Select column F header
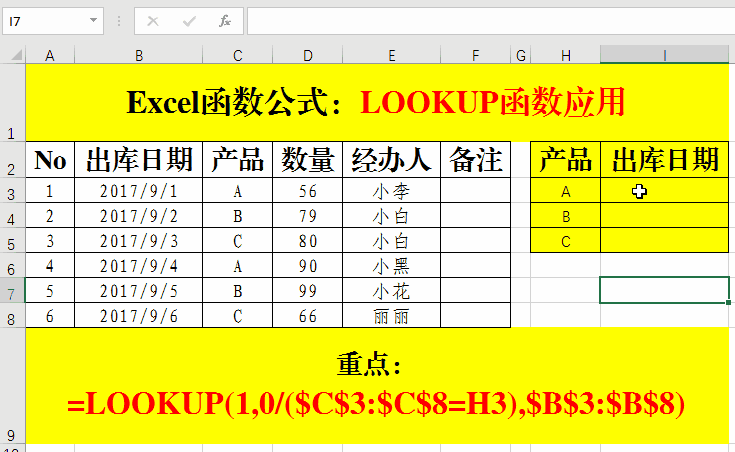735x452 pixels. [x=475, y=55]
